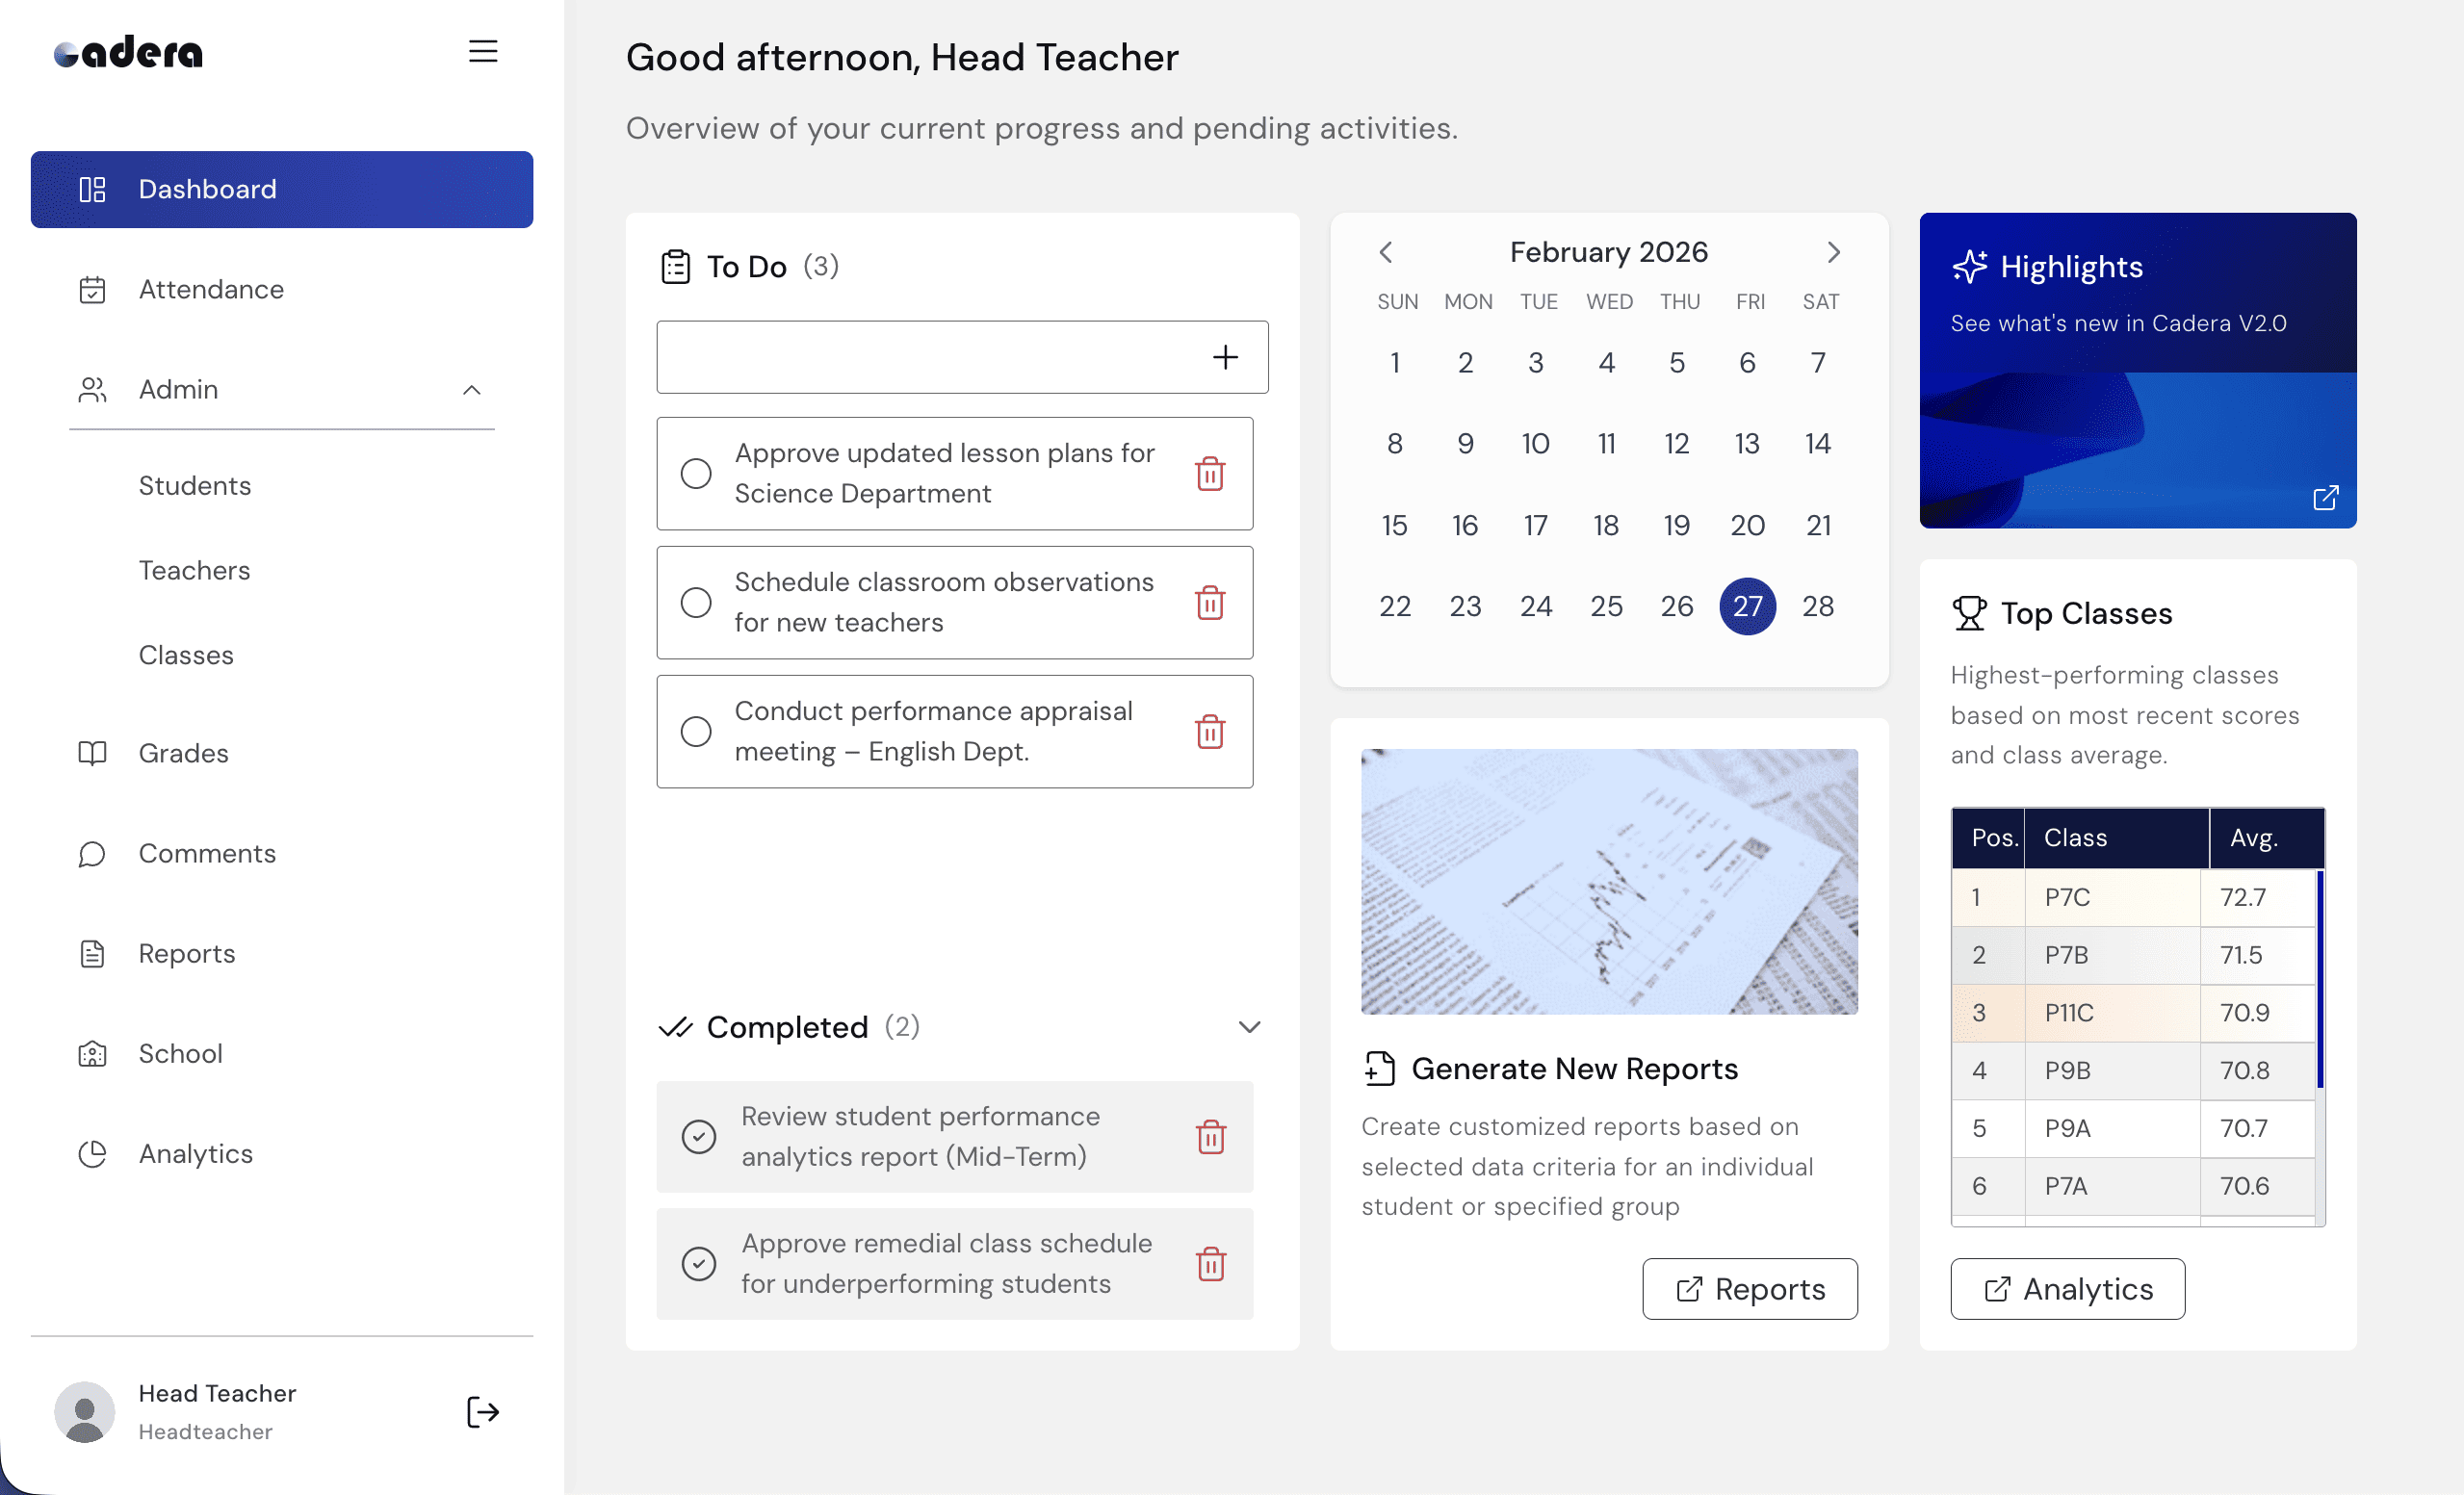The image size is (2464, 1495).
Task: Collapse the Completed tasks section
Action: click(1249, 1027)
